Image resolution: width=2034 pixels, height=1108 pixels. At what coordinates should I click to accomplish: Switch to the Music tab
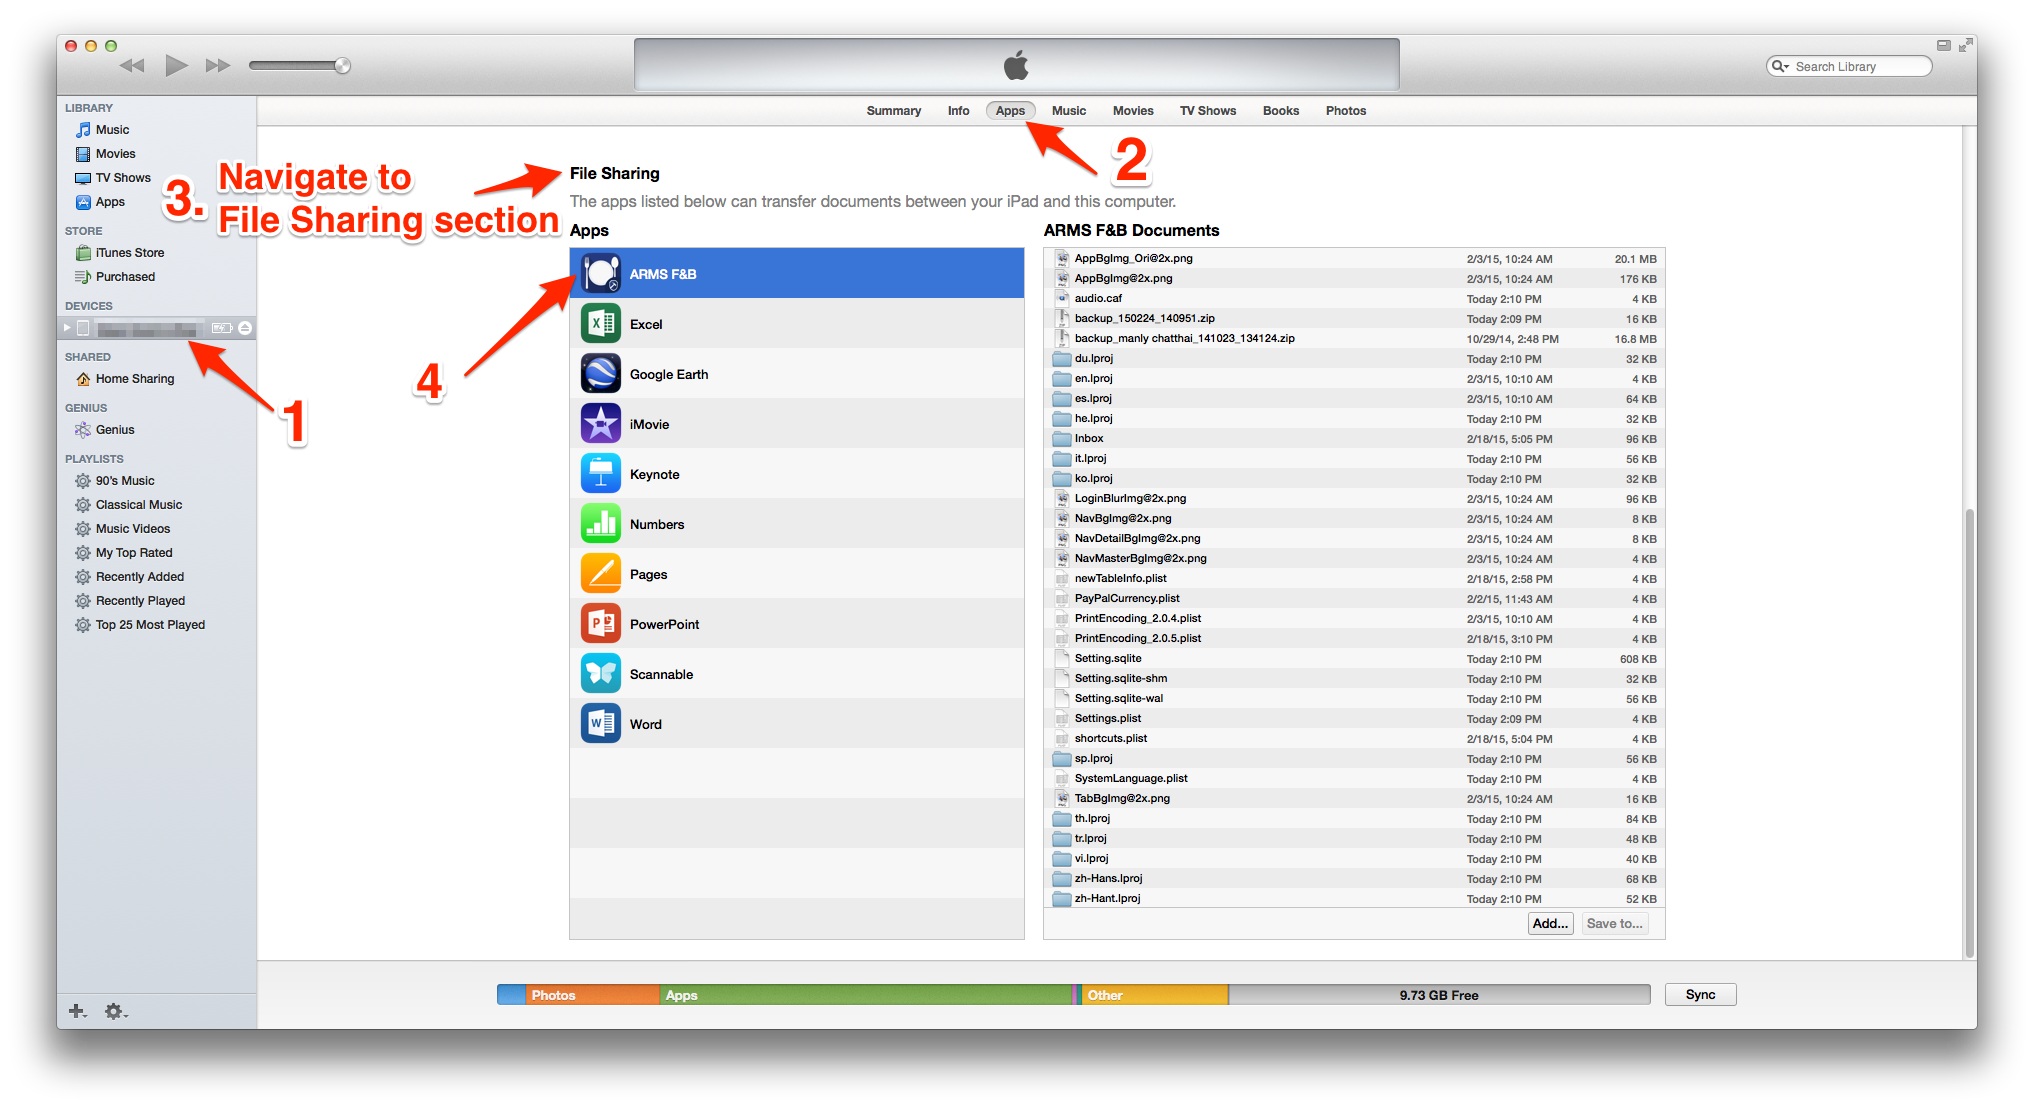(x=1068, y=111)
